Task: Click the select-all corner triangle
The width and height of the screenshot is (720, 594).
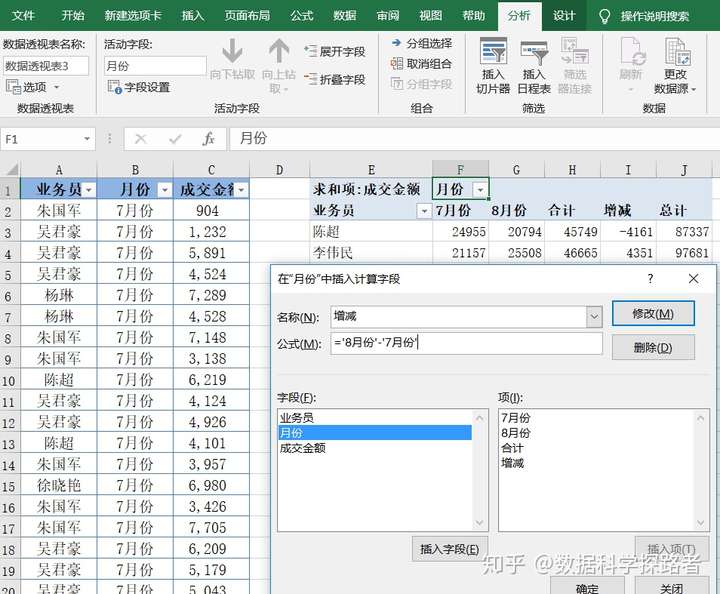Action: (11, 170)
